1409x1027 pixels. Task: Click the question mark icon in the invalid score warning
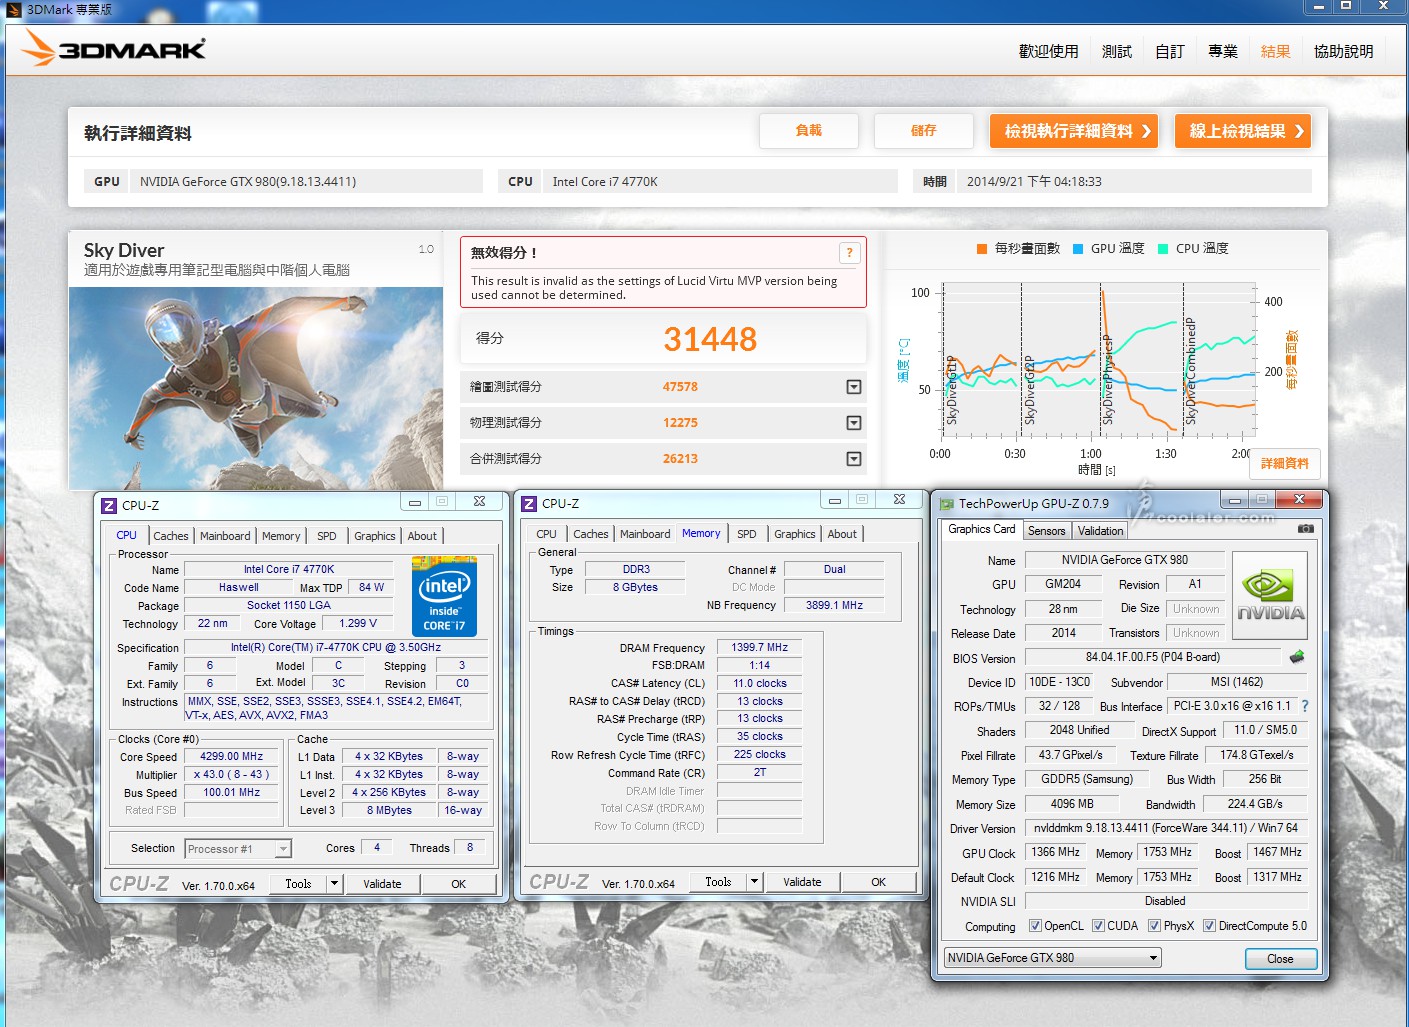pyautogui.click(x=849, y=253)
